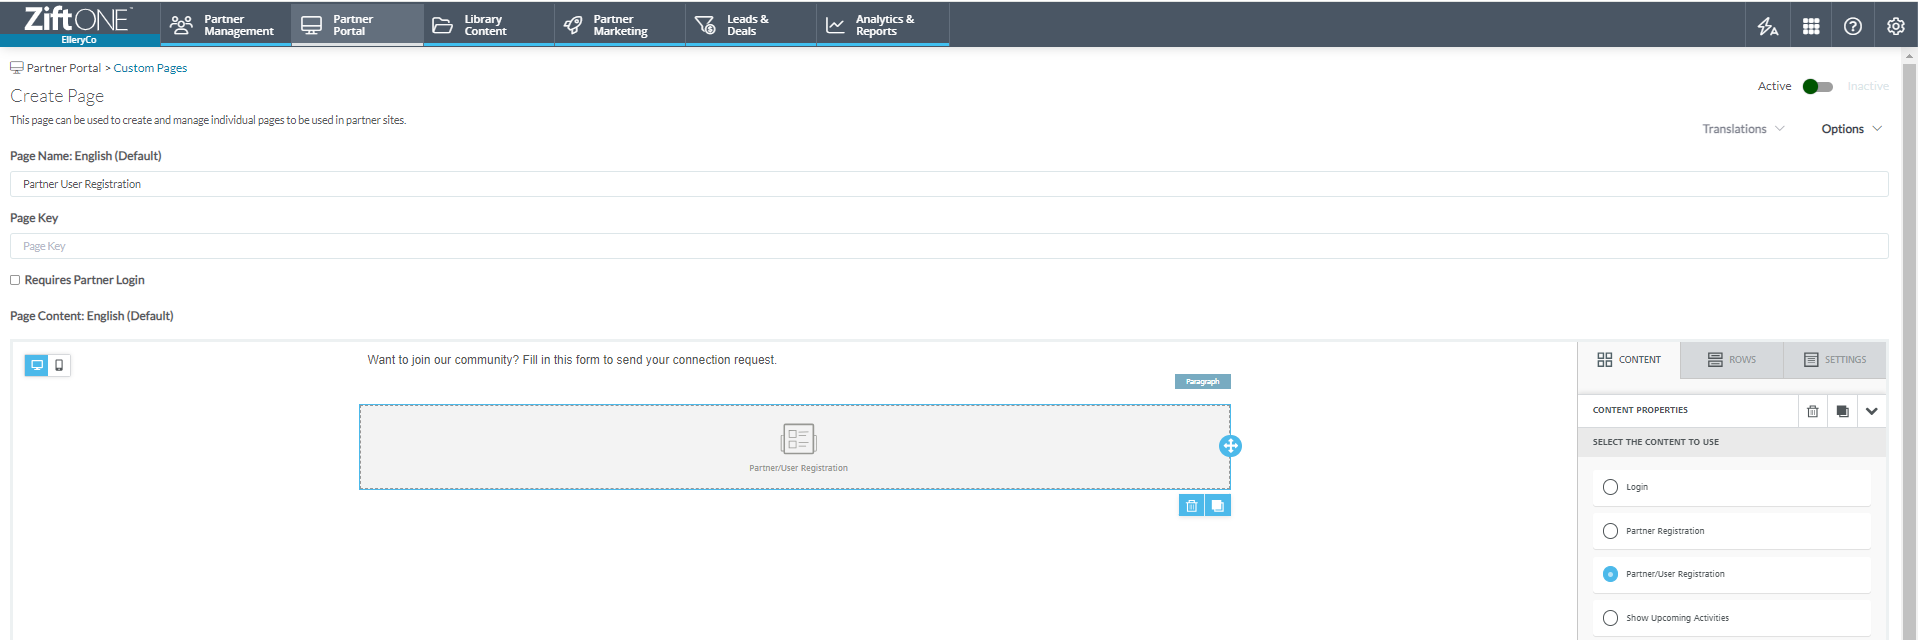Open the help question mark icon
This screenshot has height=640, width=1918.
click(x=1853, y=26)
